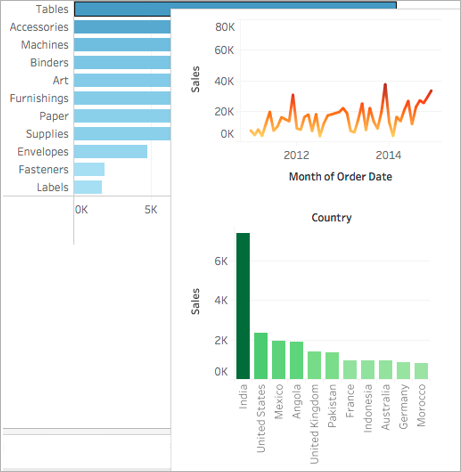The height and width of the screenshot is (472, 461).
Task: Click the Machines bar
Action: point(122,45)
